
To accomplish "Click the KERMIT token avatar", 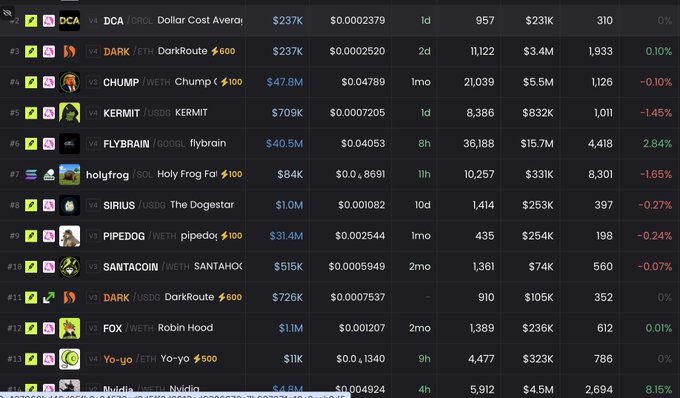I will pyautogui.click(x=69, y=113).
